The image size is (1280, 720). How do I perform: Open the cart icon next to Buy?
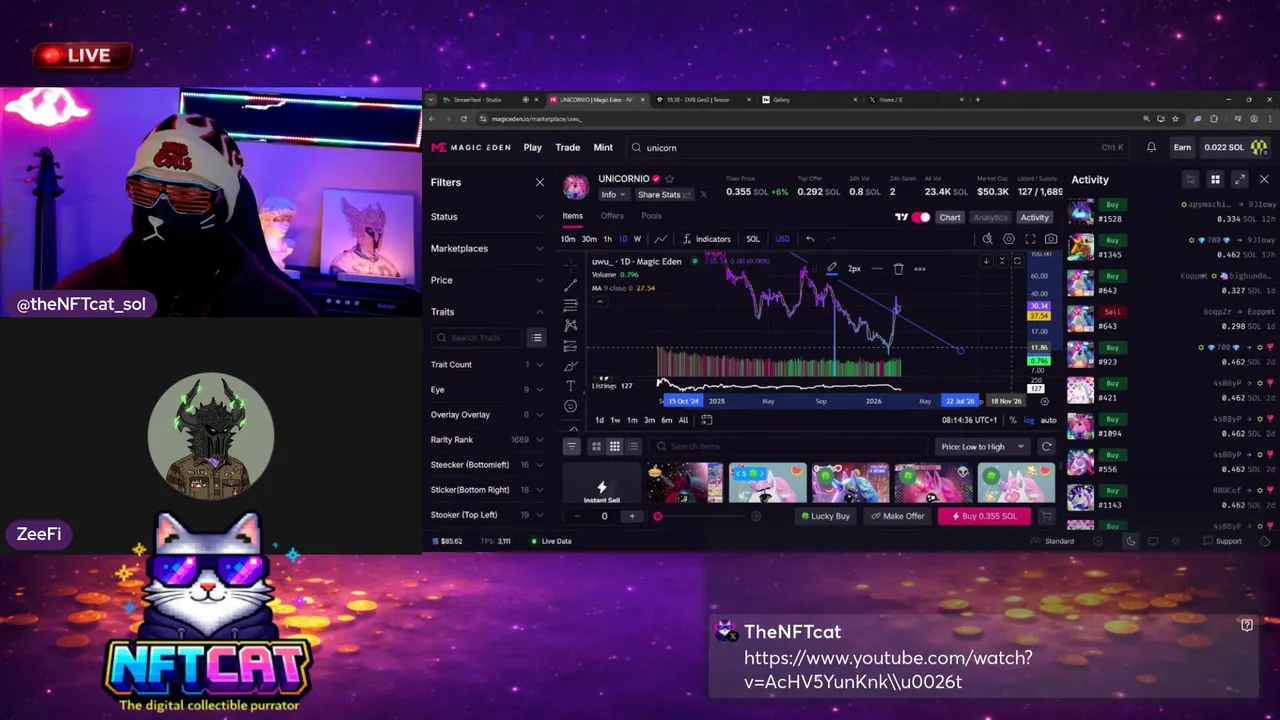pos(1046,516)
